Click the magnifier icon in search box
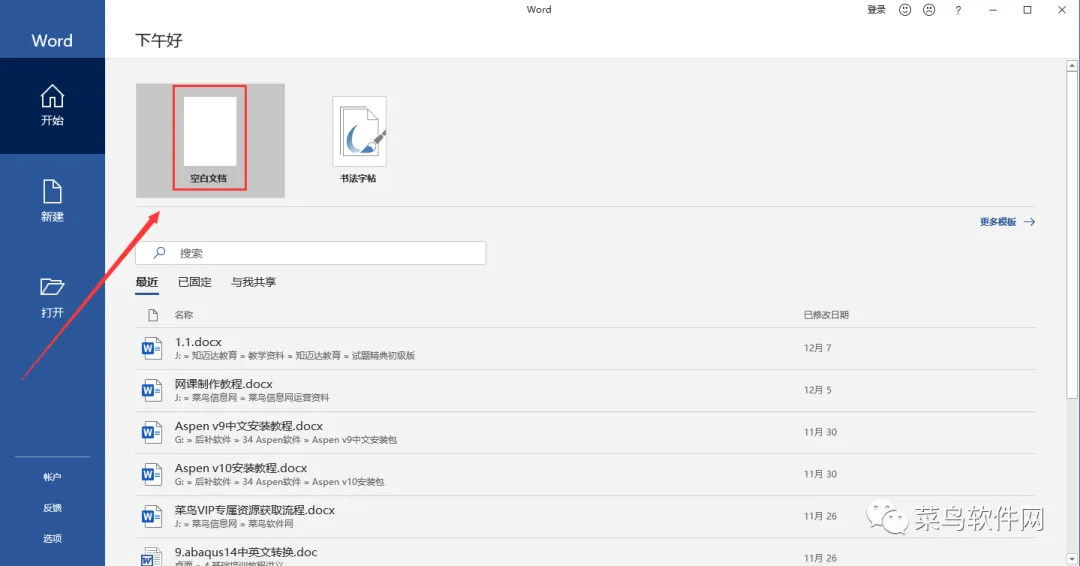This screenshot has height=566, width=1080. pyautogui.click(x=159, y=253)
